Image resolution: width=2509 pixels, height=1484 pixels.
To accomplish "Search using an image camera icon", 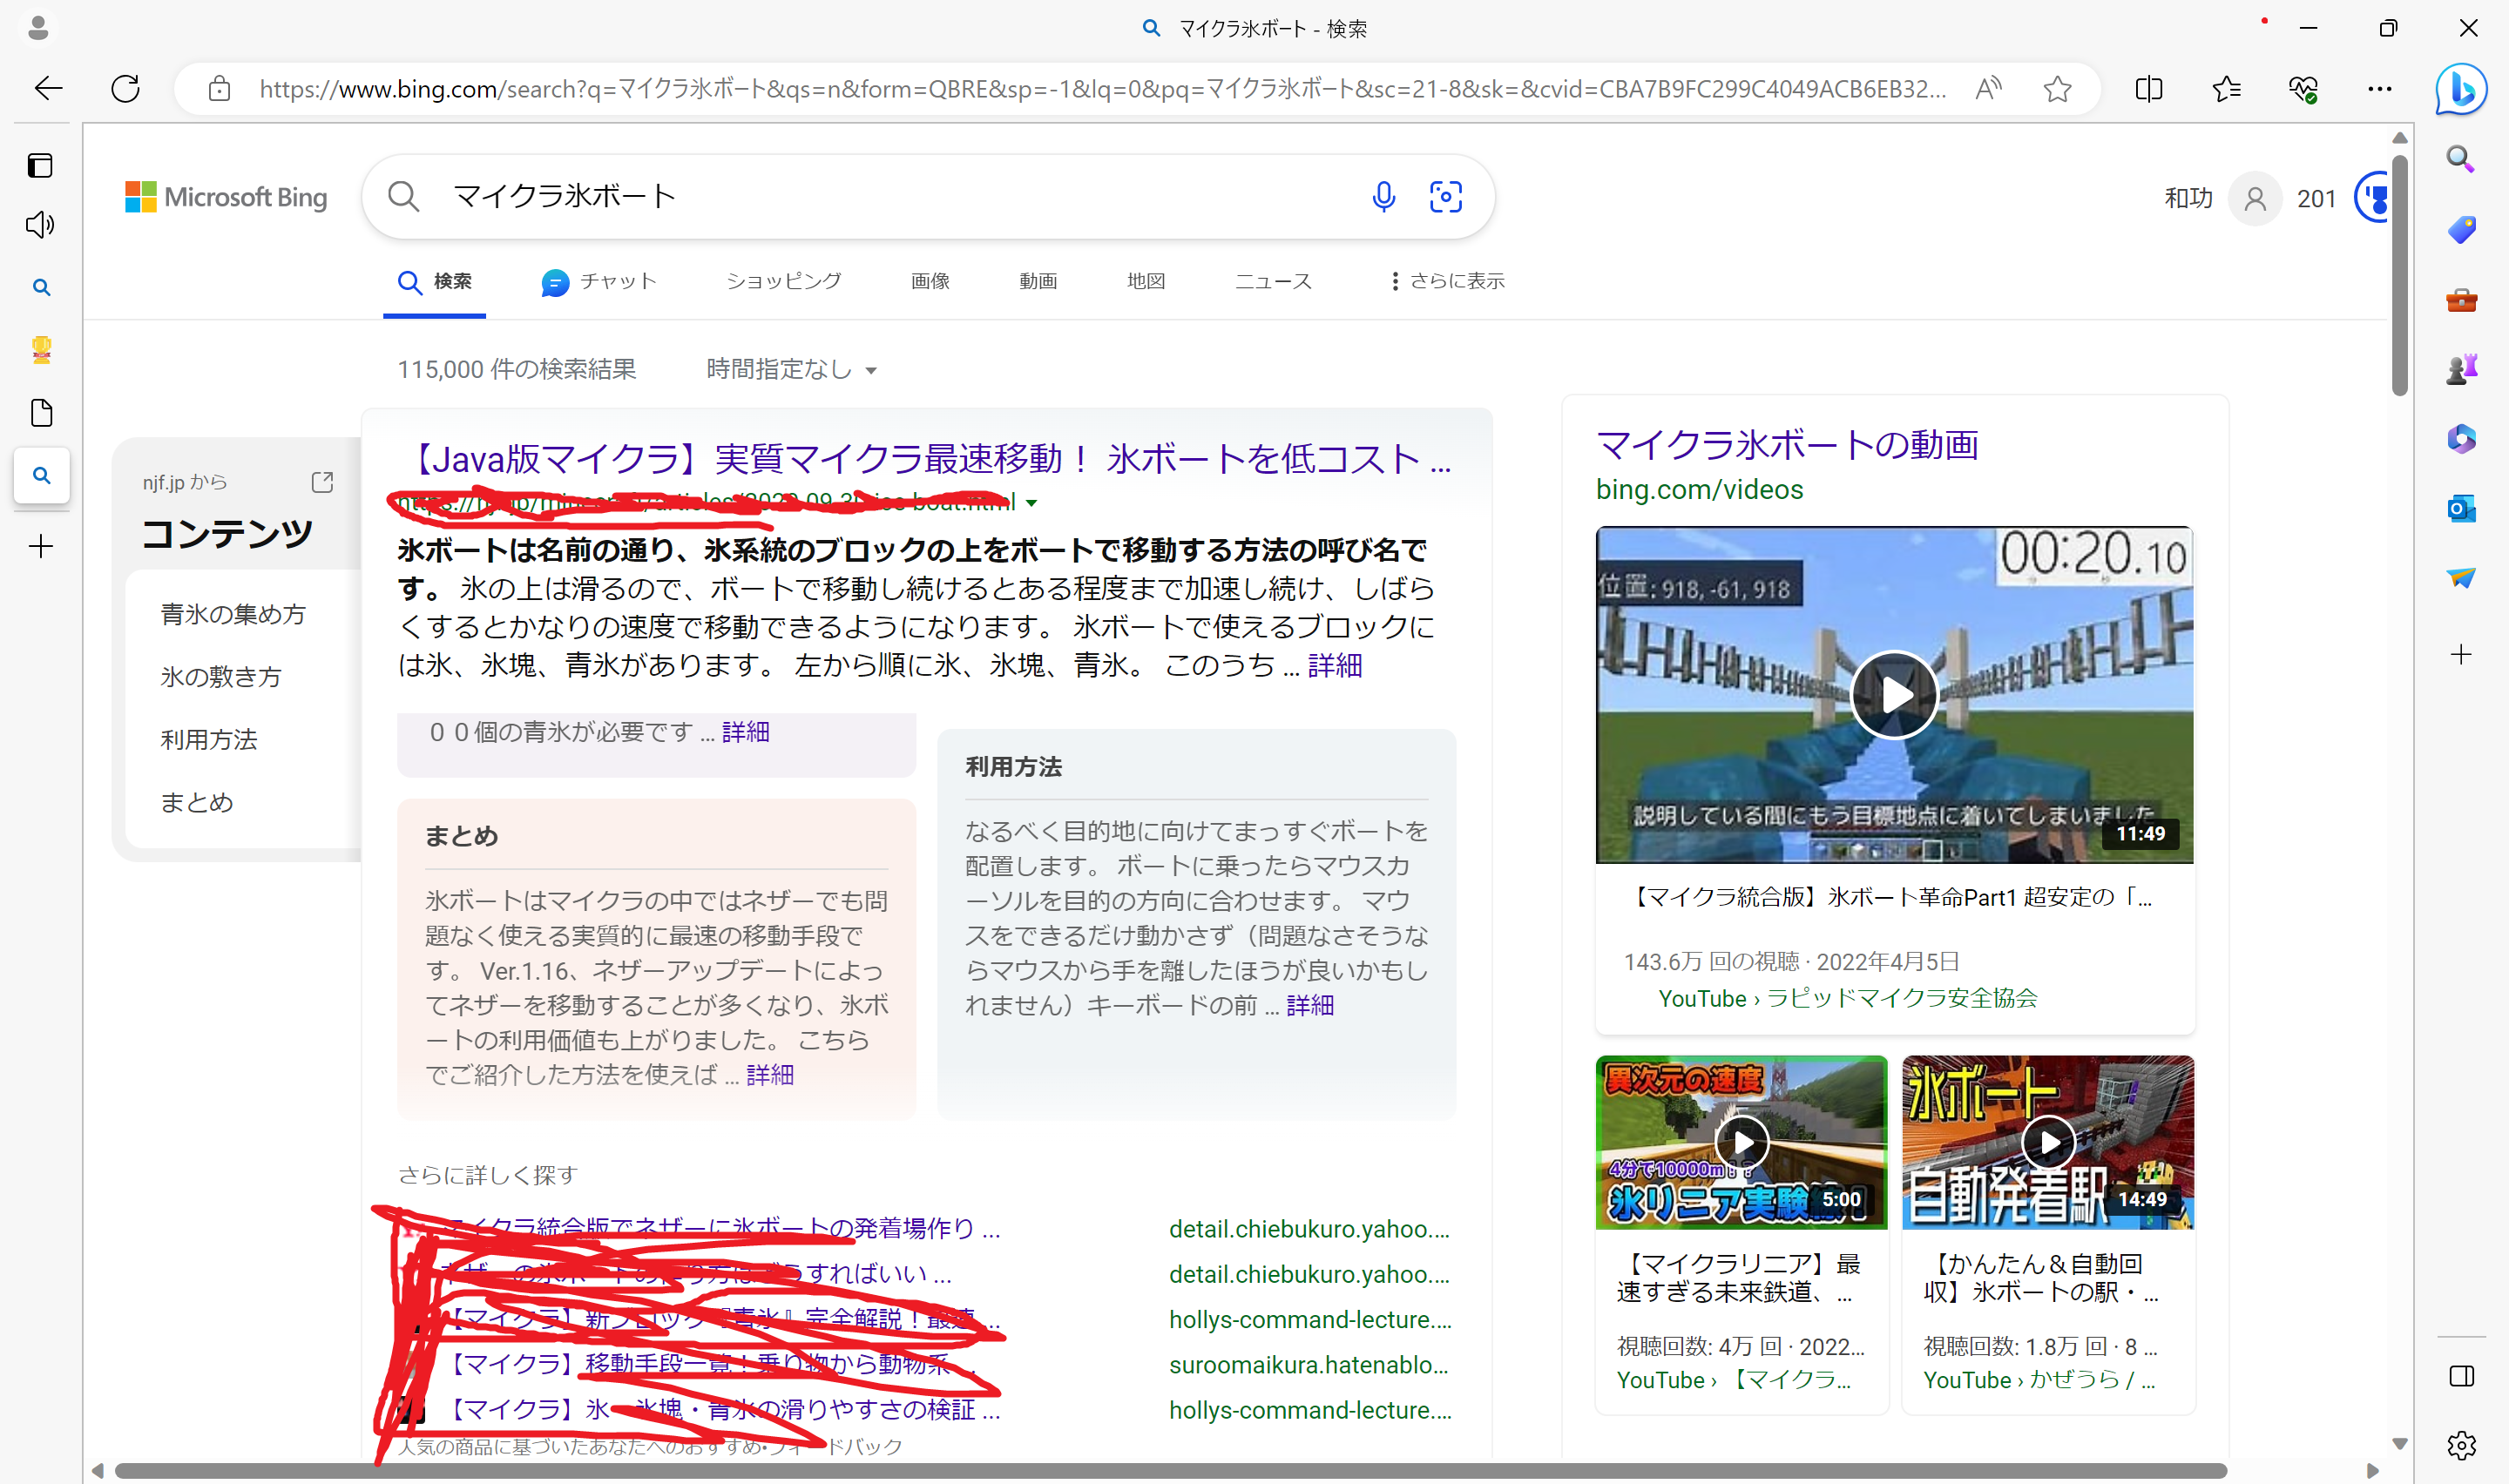I will coord(1445,196).
